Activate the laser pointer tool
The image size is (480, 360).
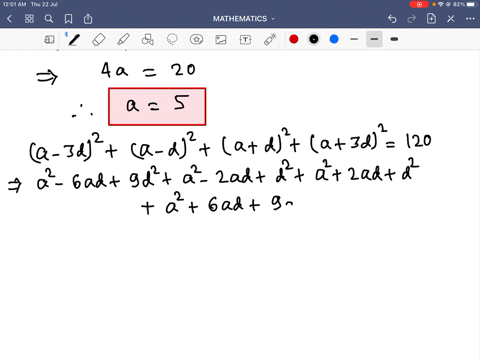pyautogui.click(x=270, y=40)
